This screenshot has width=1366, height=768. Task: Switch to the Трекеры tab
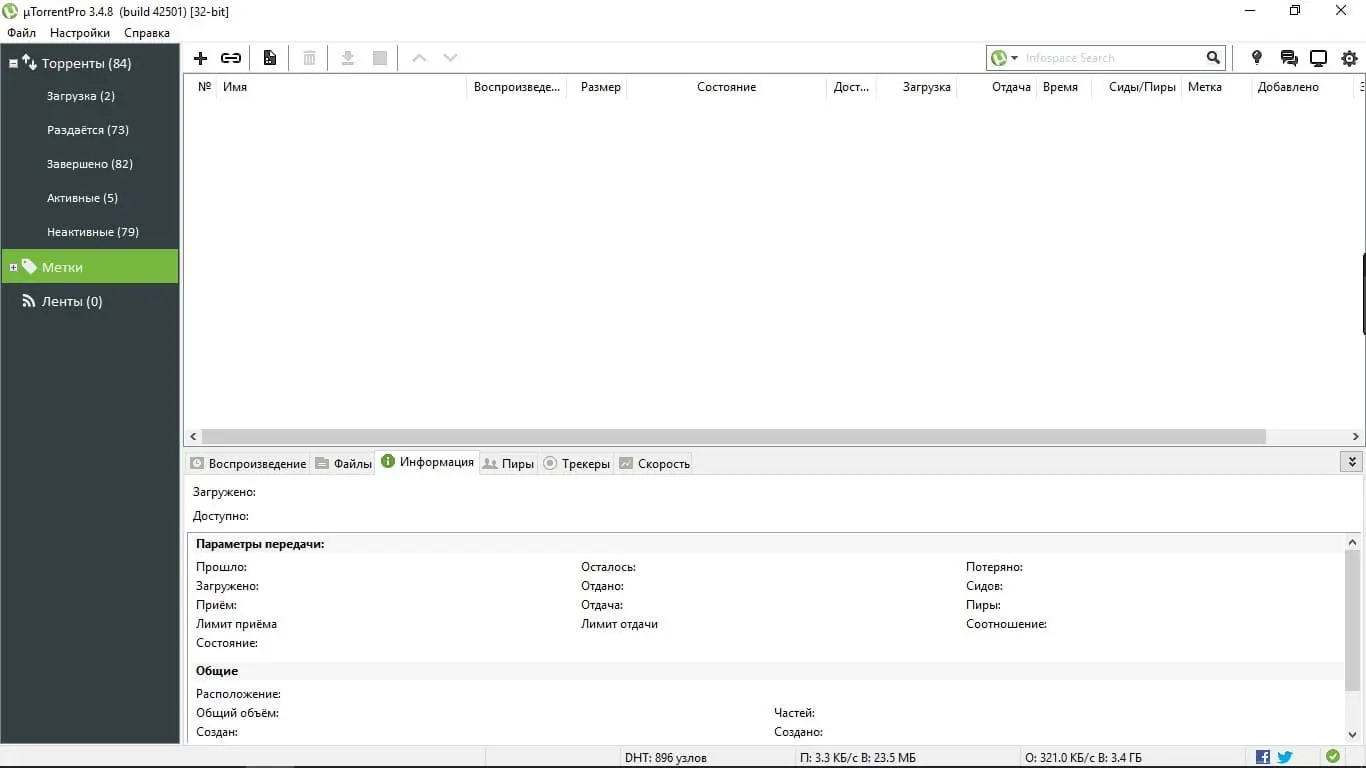(x=585, y=463)
